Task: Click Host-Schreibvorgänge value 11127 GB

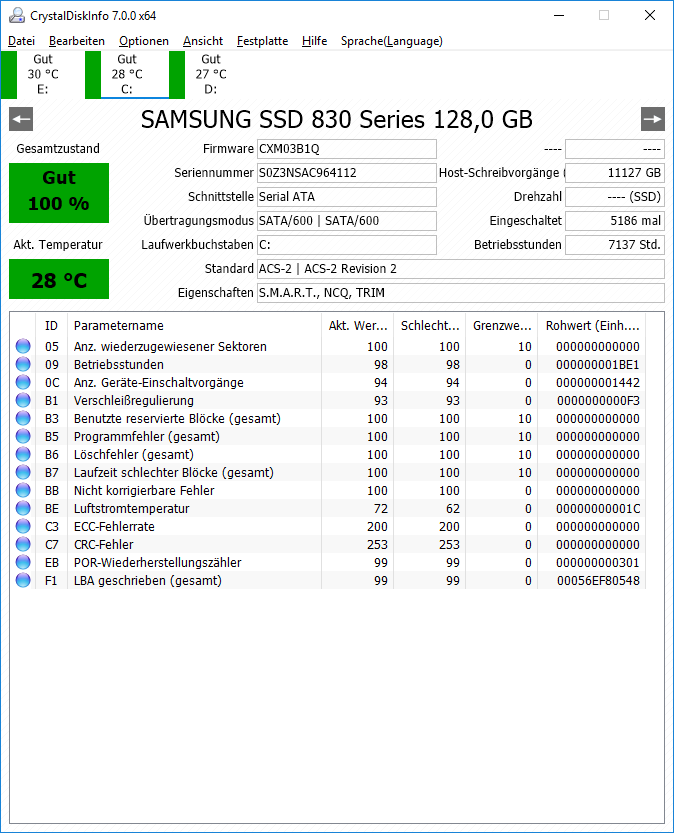Action: click(615, 173)
